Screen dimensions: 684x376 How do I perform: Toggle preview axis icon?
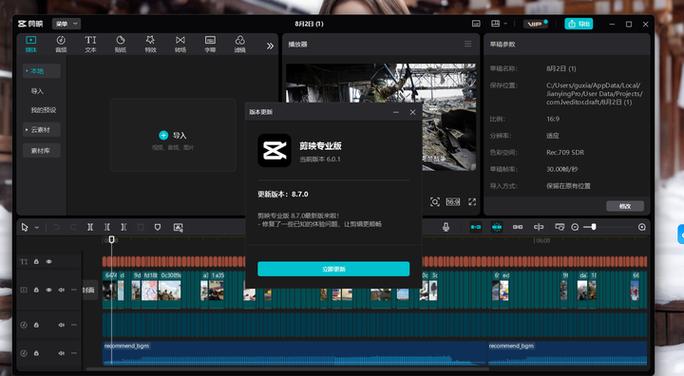[x=539, y=227]
